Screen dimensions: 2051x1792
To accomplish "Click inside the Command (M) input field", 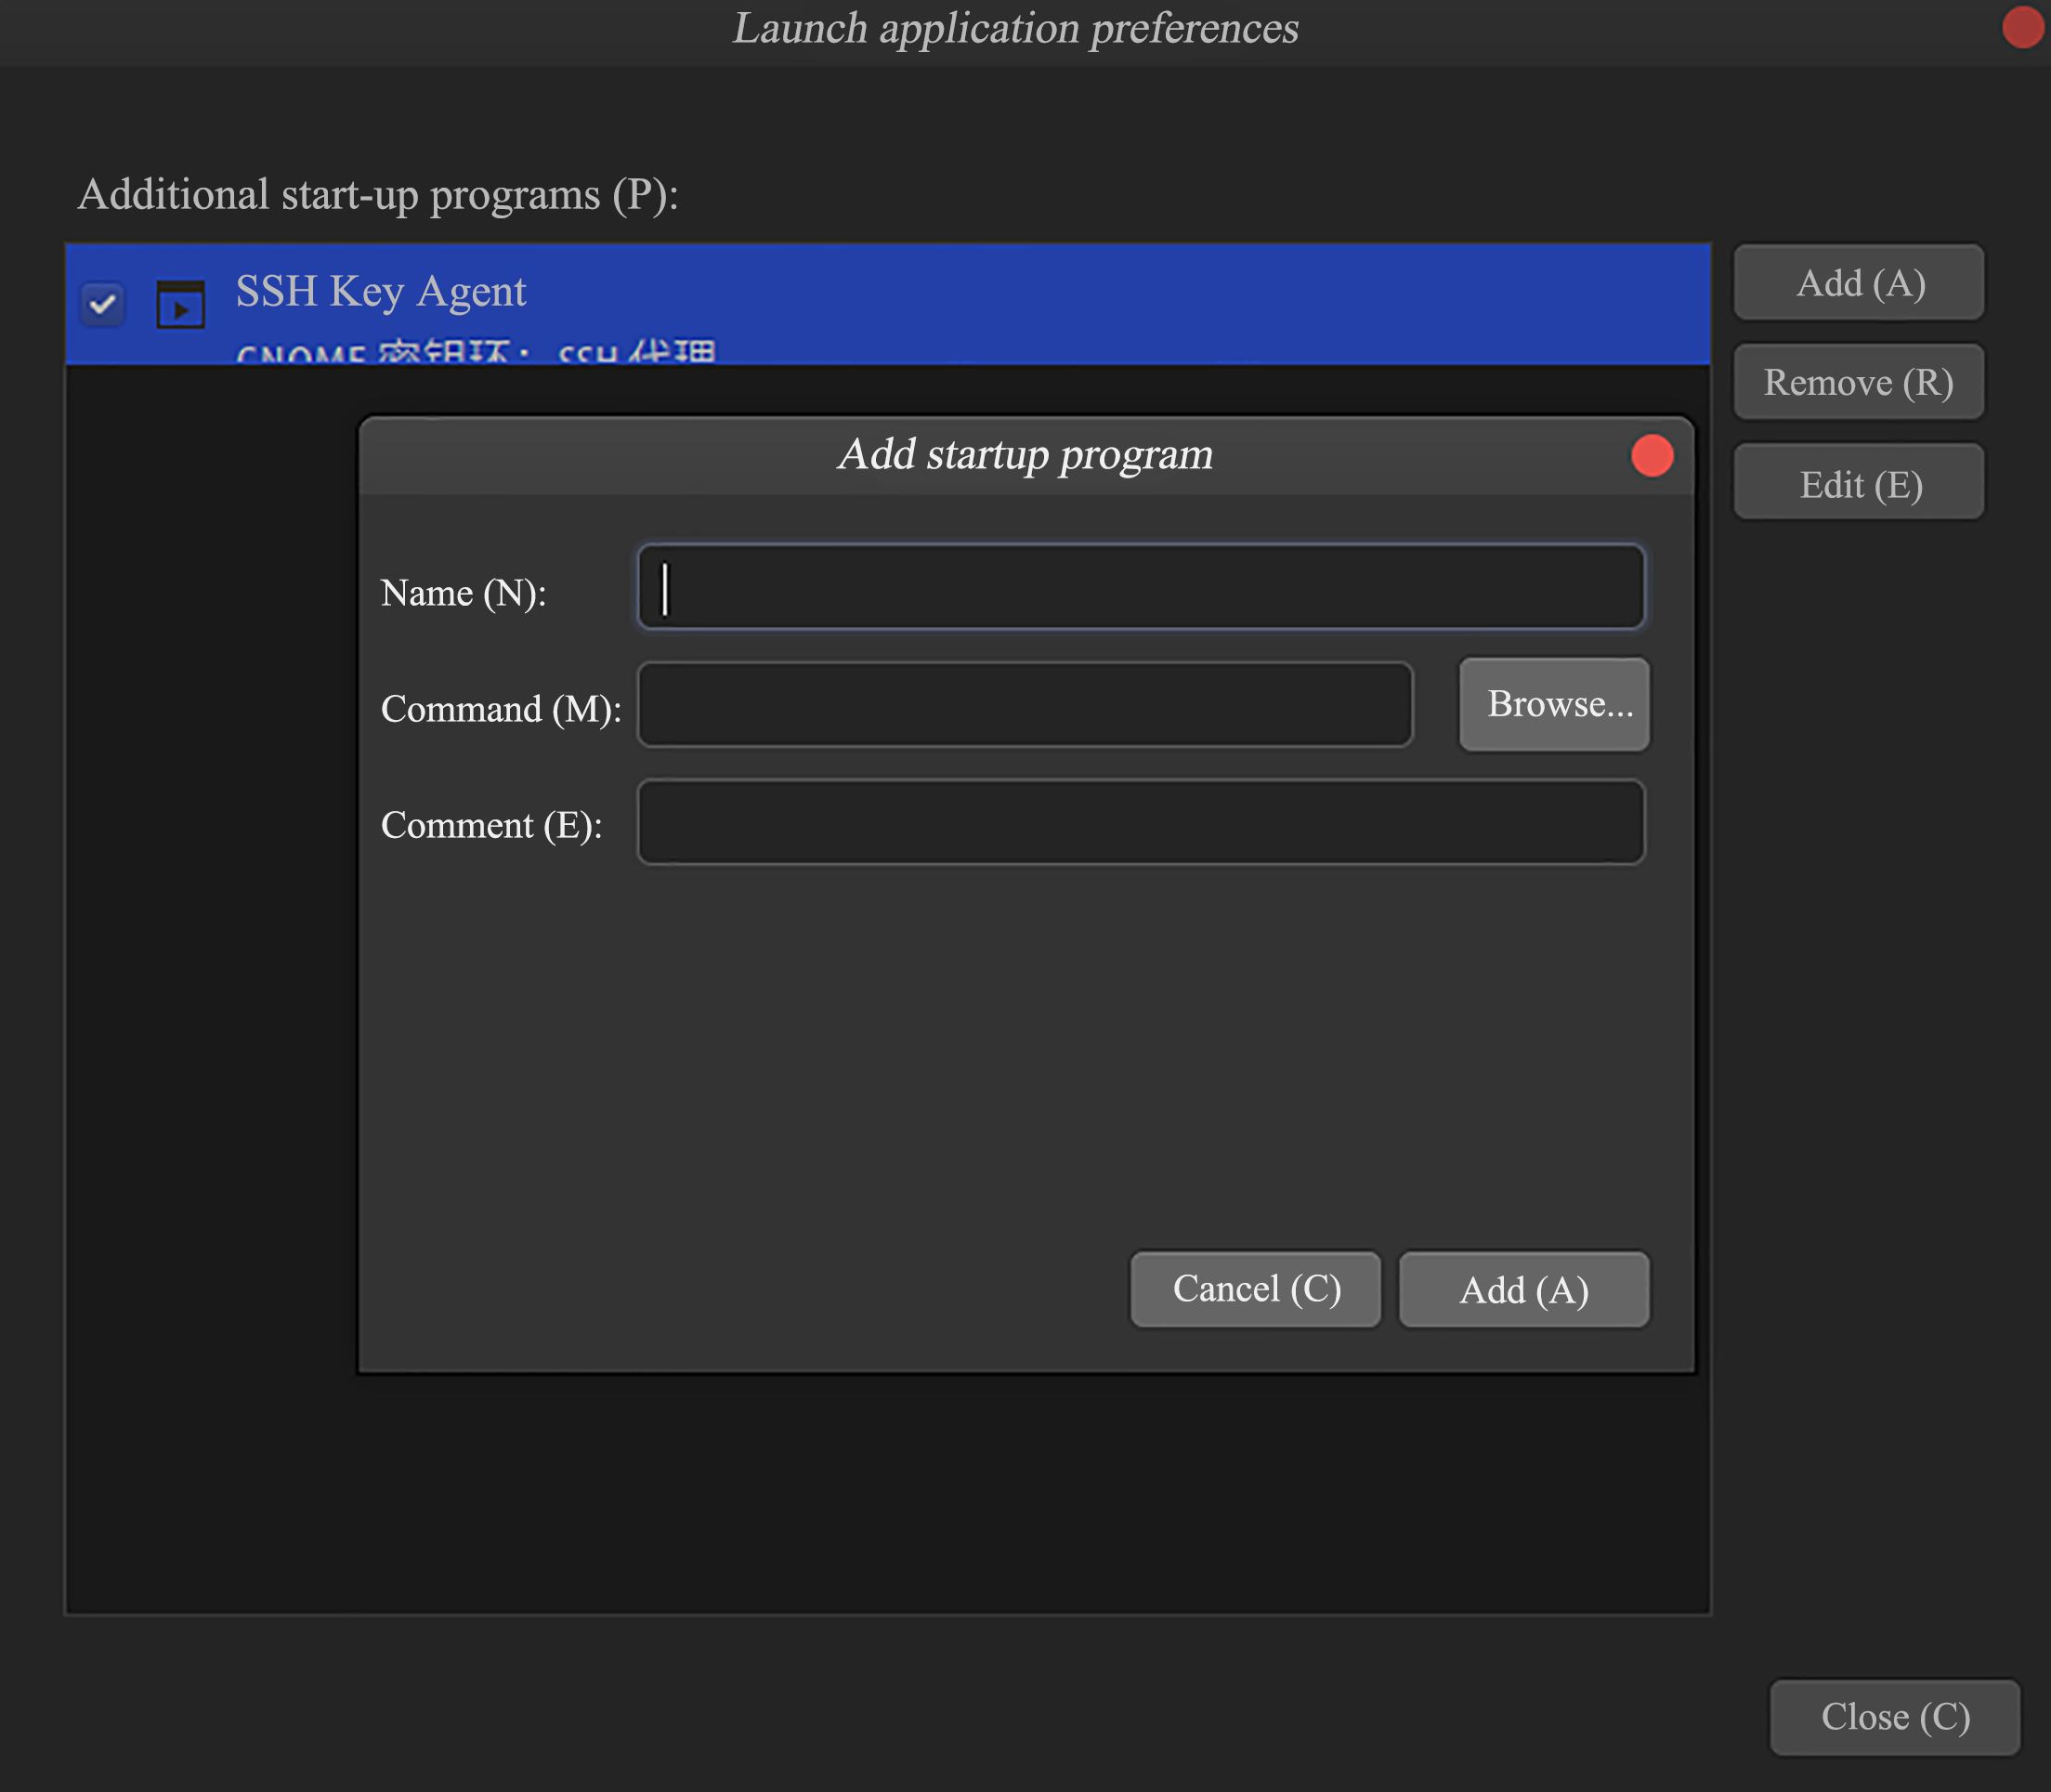I will click(1024, 705).
